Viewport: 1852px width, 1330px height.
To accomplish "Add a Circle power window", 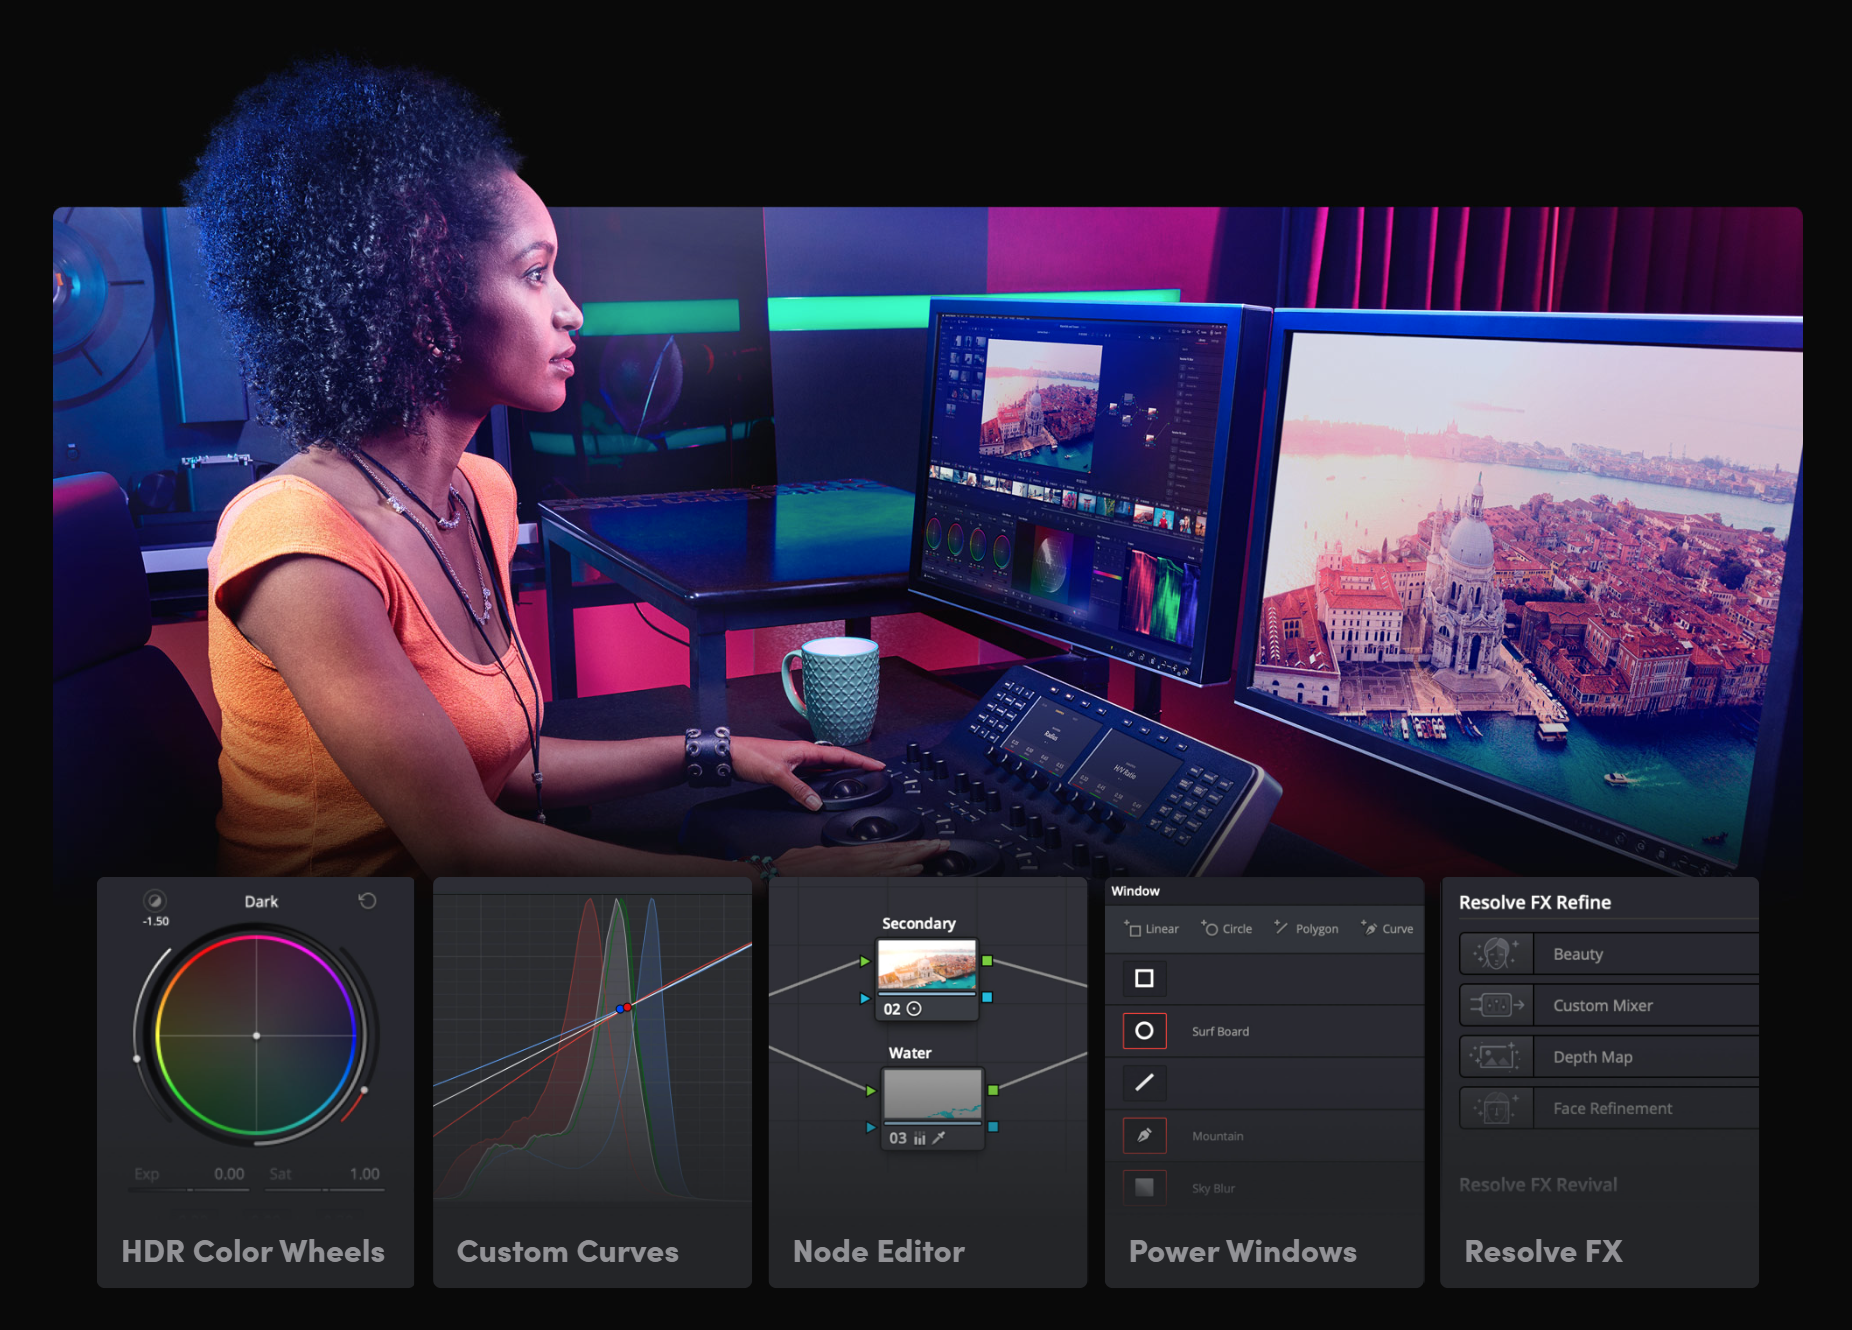I will point(1227,929).
